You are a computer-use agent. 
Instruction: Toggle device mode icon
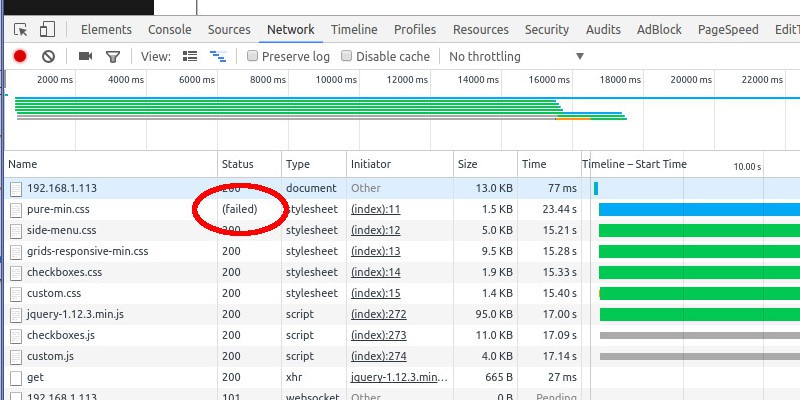[47, 30]
